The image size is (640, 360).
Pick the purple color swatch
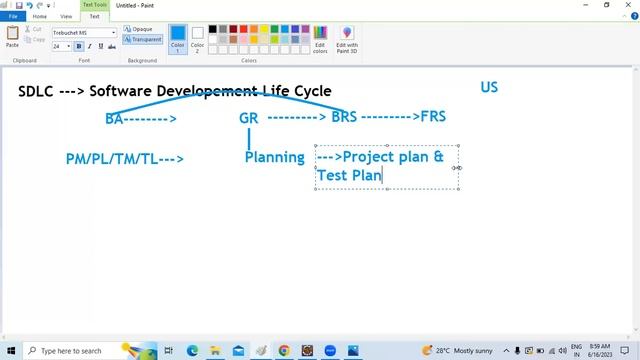[x=305, y=29]
